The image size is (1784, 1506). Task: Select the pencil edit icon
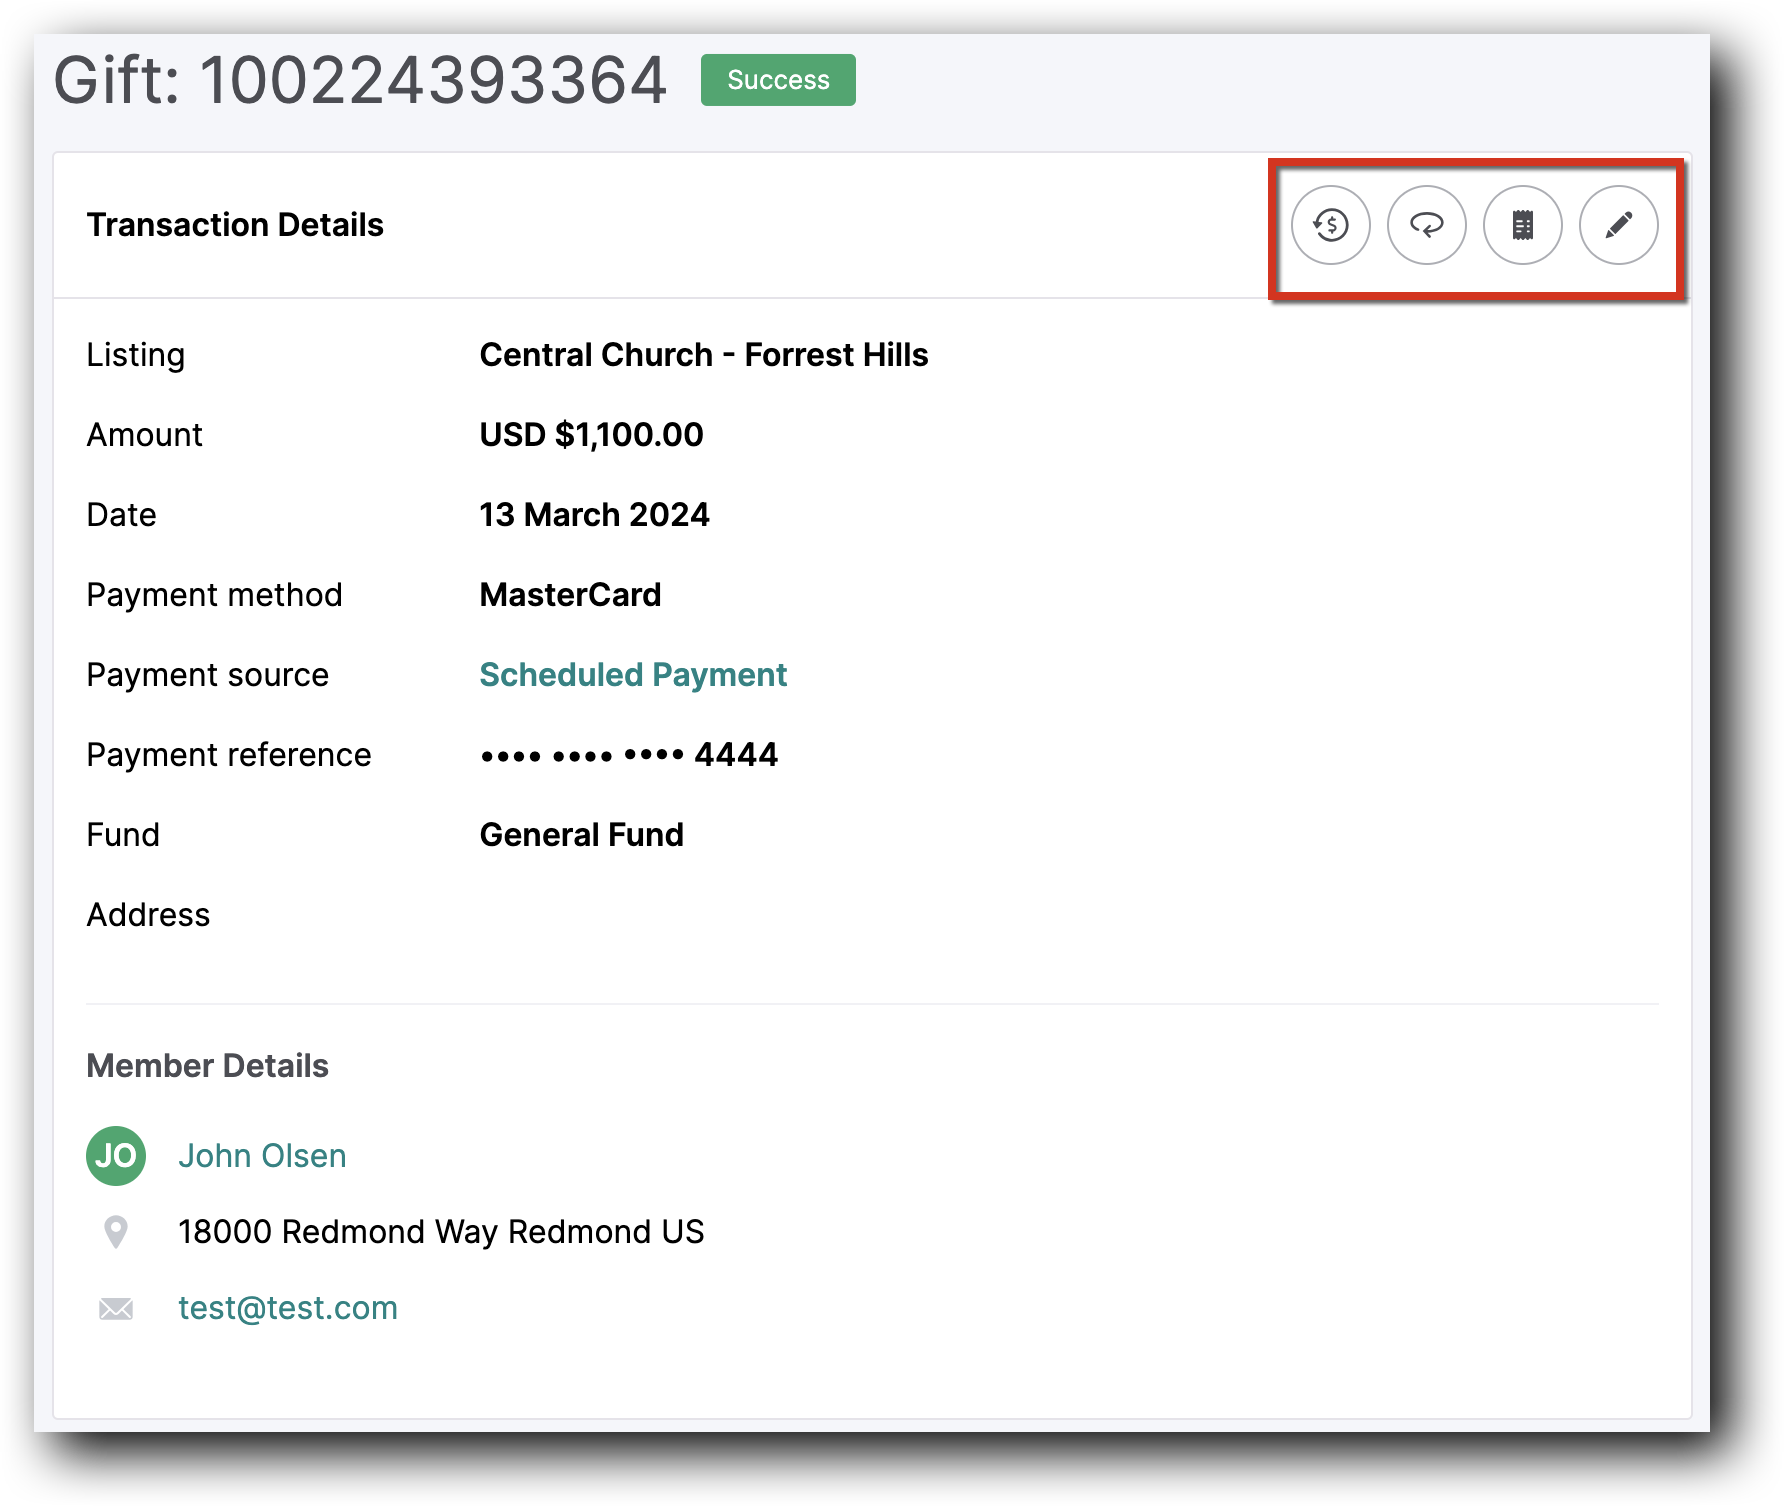1618,226
